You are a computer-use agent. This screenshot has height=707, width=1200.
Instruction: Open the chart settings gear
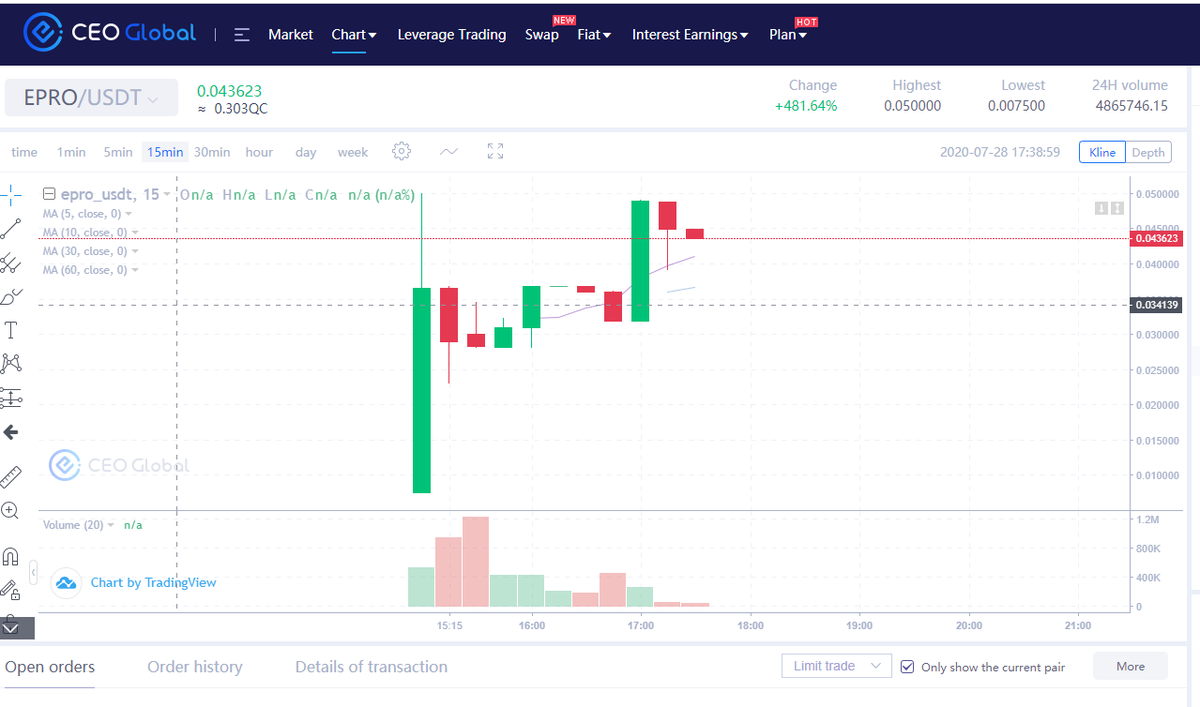pos(402,151)
